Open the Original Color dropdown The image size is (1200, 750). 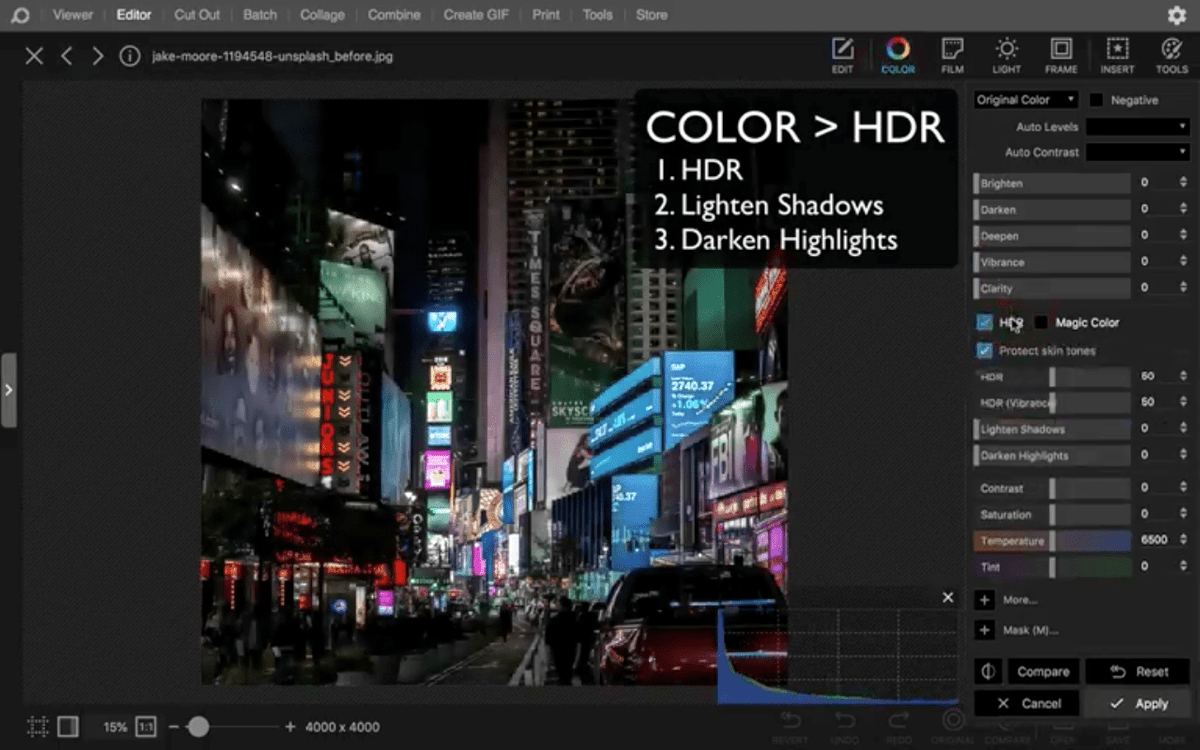(x=1024, y=99)
